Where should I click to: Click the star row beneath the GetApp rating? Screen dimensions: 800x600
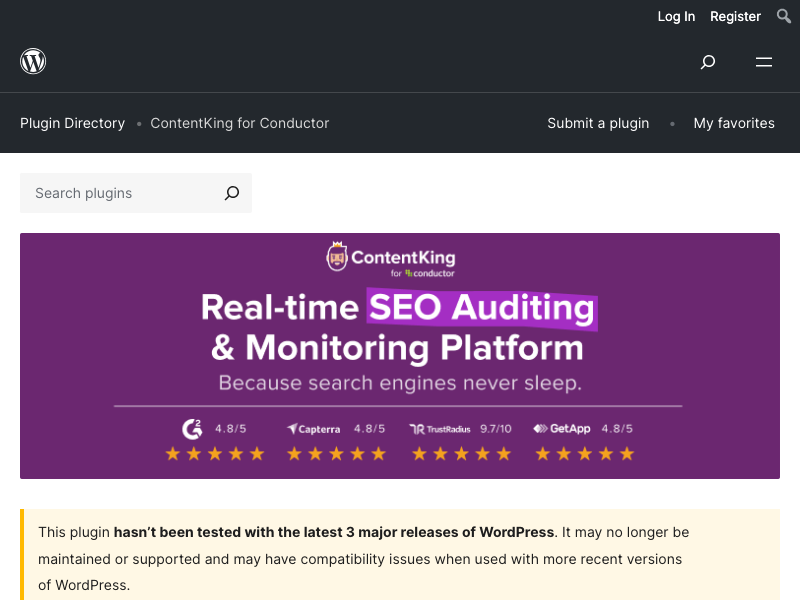[x=585, y=454]
